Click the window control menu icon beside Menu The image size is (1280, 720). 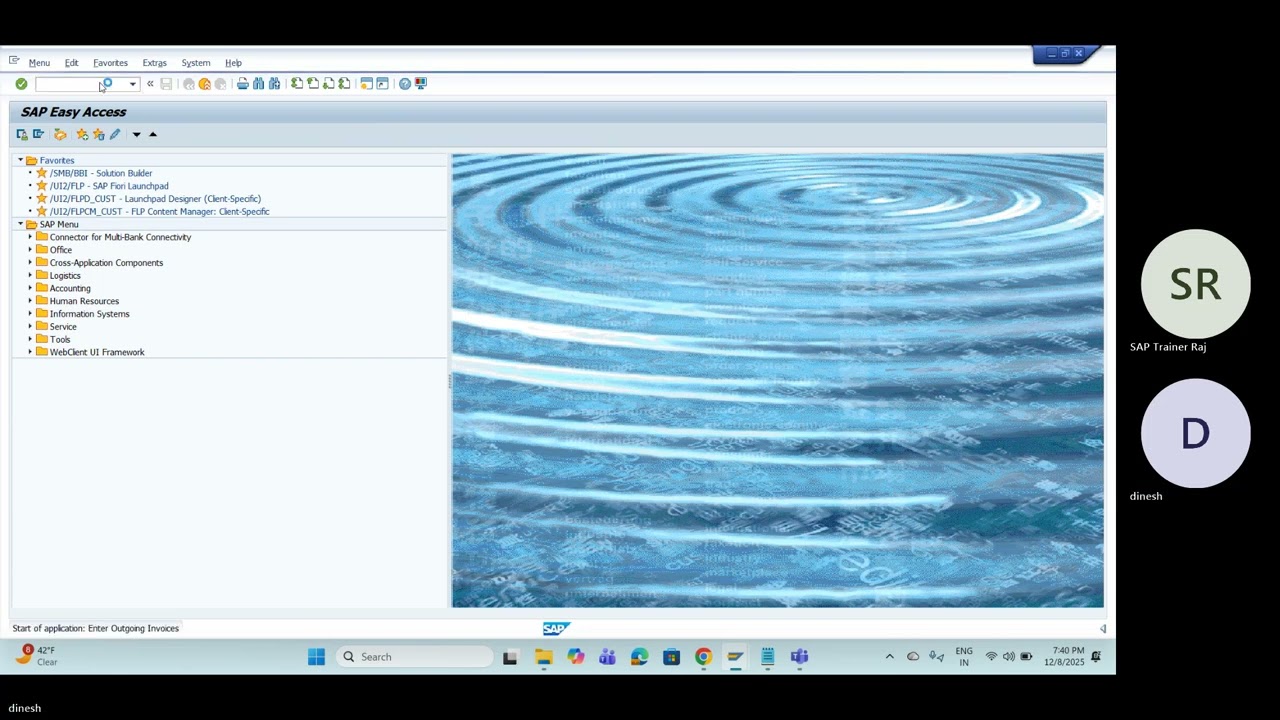[x=14, y=61]
